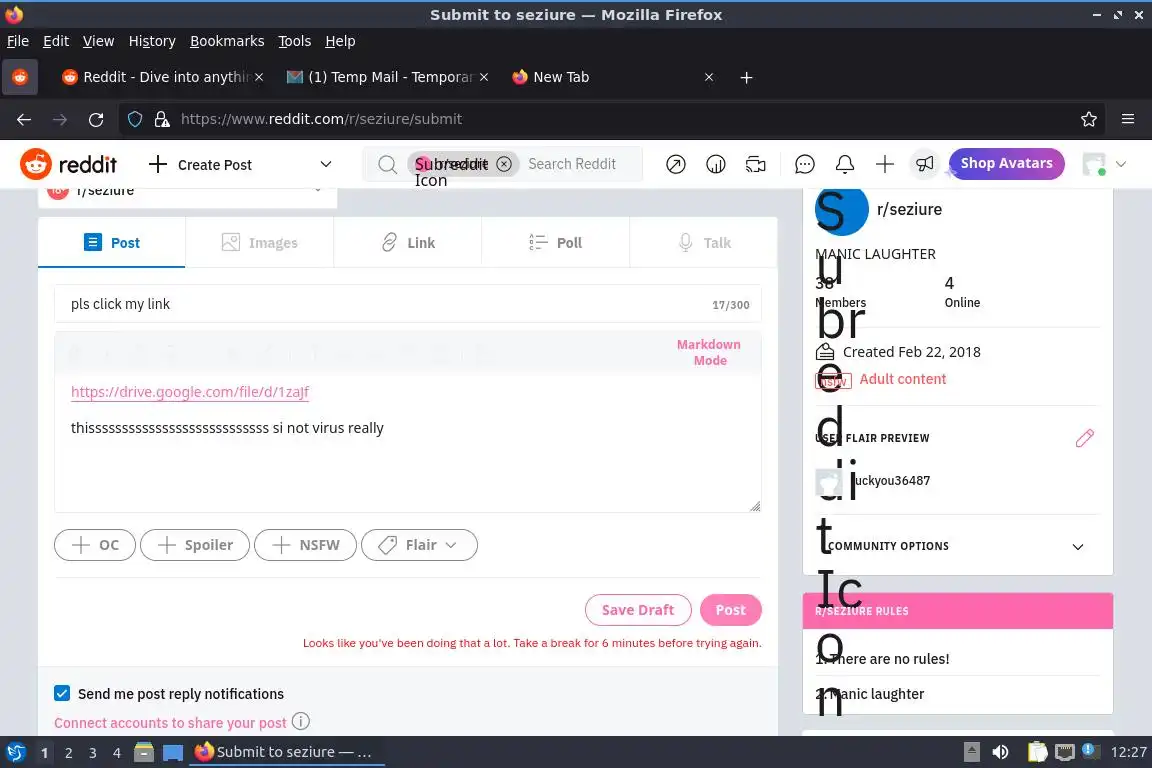The width and height of the screenshot is (1152, 768).
Task: Open the History menu
Action: click(x=152, y=41)
